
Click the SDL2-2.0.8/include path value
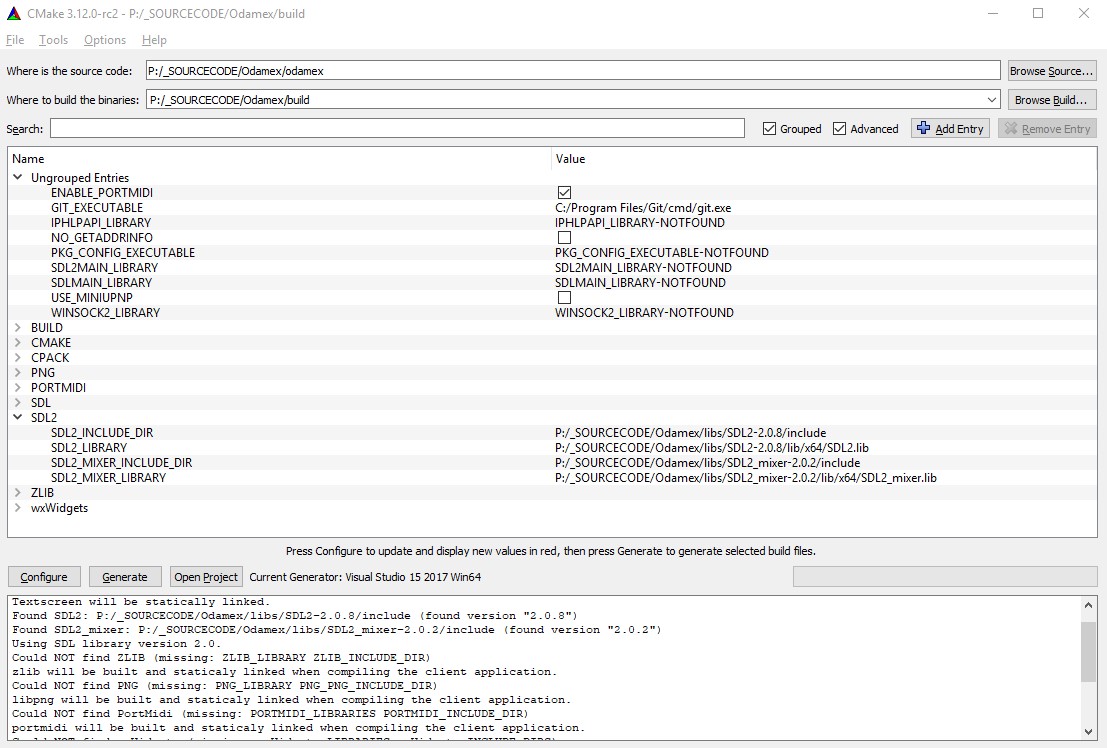(x=690, y=432)
